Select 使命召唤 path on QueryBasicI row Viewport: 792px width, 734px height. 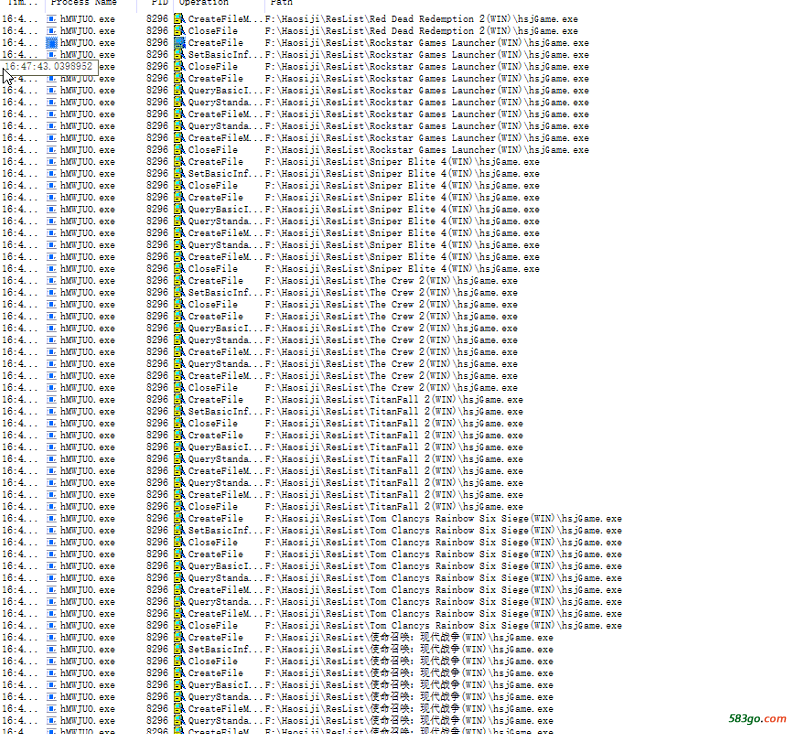click(x=409, y=685)
